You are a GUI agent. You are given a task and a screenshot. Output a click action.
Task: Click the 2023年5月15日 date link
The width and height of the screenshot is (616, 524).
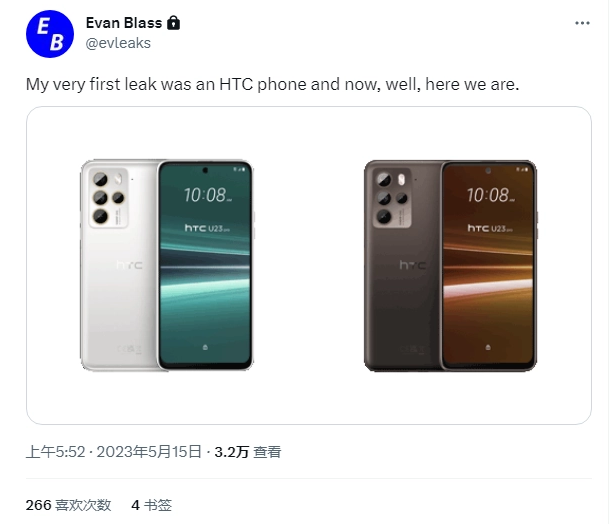coord(149,452)
